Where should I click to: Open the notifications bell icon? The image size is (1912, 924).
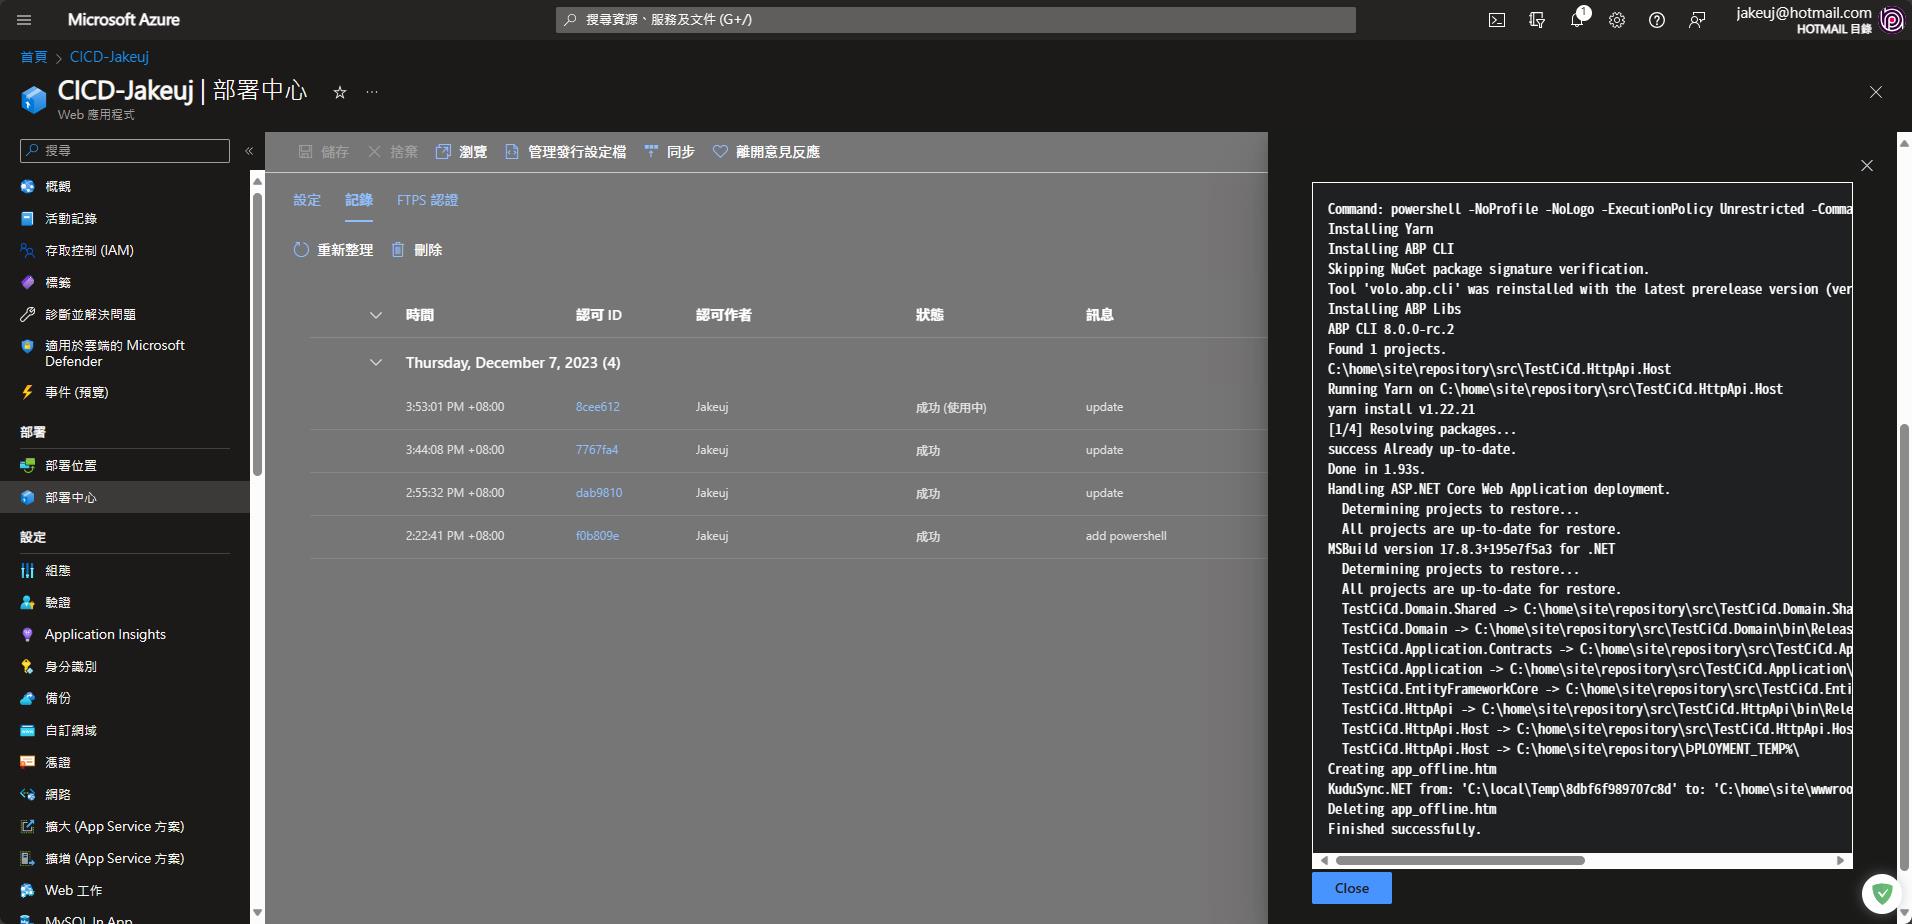pos(1577,20)
